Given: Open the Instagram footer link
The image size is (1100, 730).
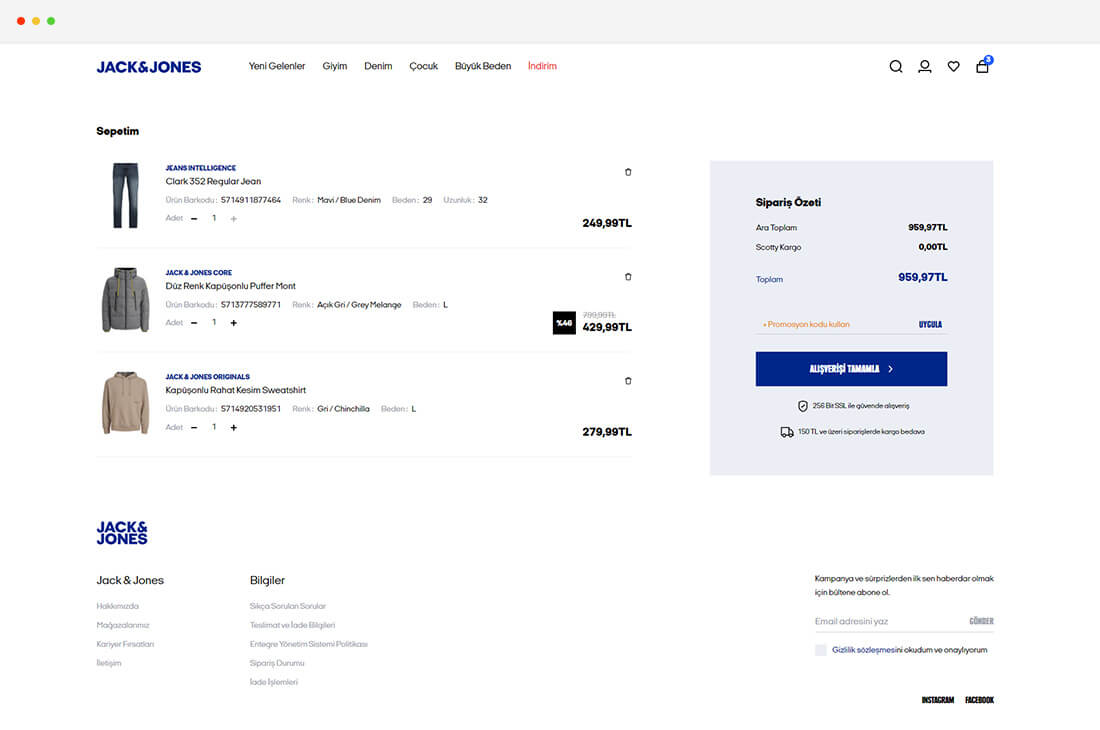Looking at the screenshot, I should [x=937, y=700].
